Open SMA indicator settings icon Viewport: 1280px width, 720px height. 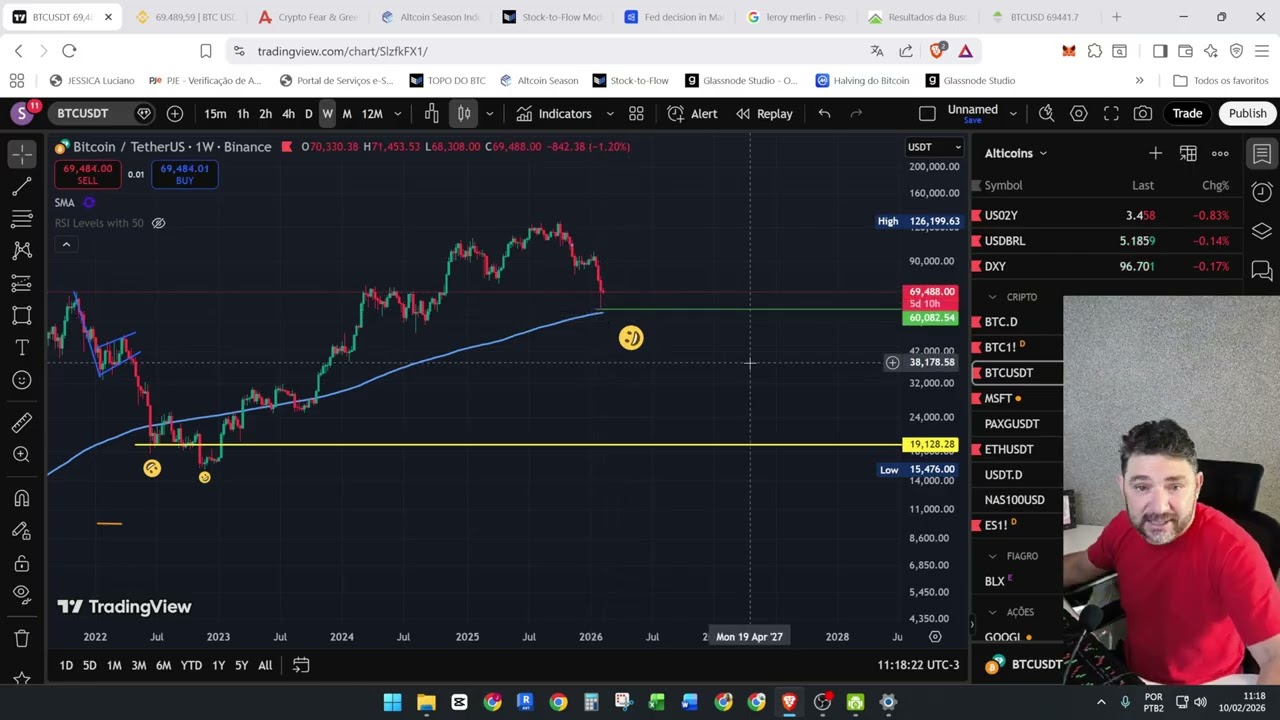89,202
